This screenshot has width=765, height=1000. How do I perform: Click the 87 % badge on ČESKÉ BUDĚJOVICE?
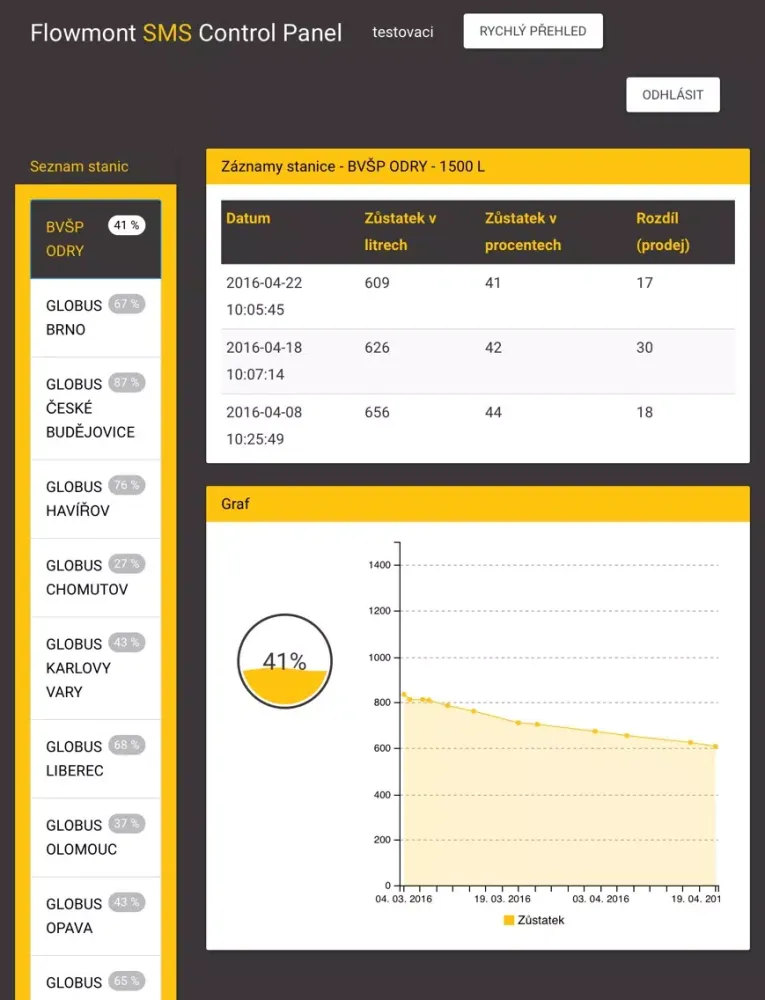click(127, 383)
